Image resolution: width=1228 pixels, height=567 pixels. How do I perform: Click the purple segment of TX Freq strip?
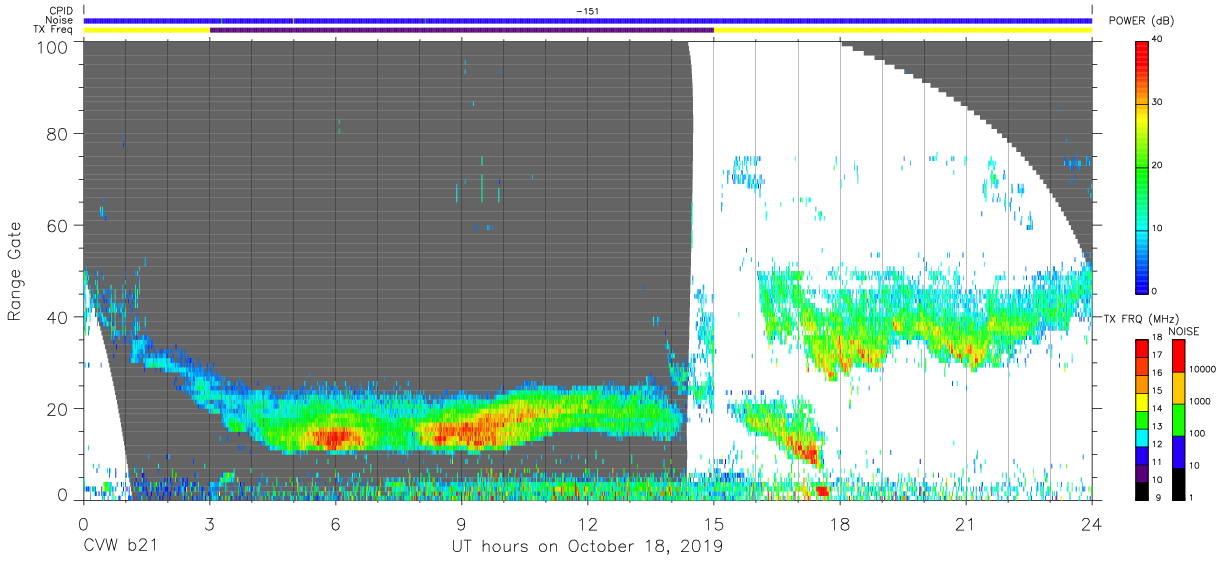point(461,30)
